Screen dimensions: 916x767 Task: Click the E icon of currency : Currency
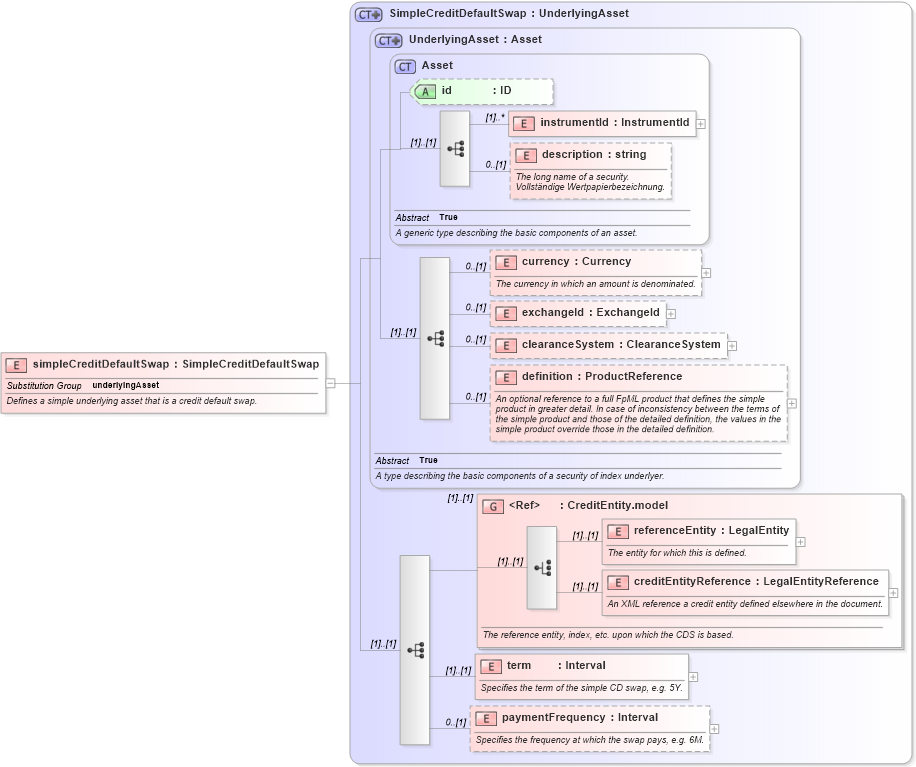tap(506, 261)
